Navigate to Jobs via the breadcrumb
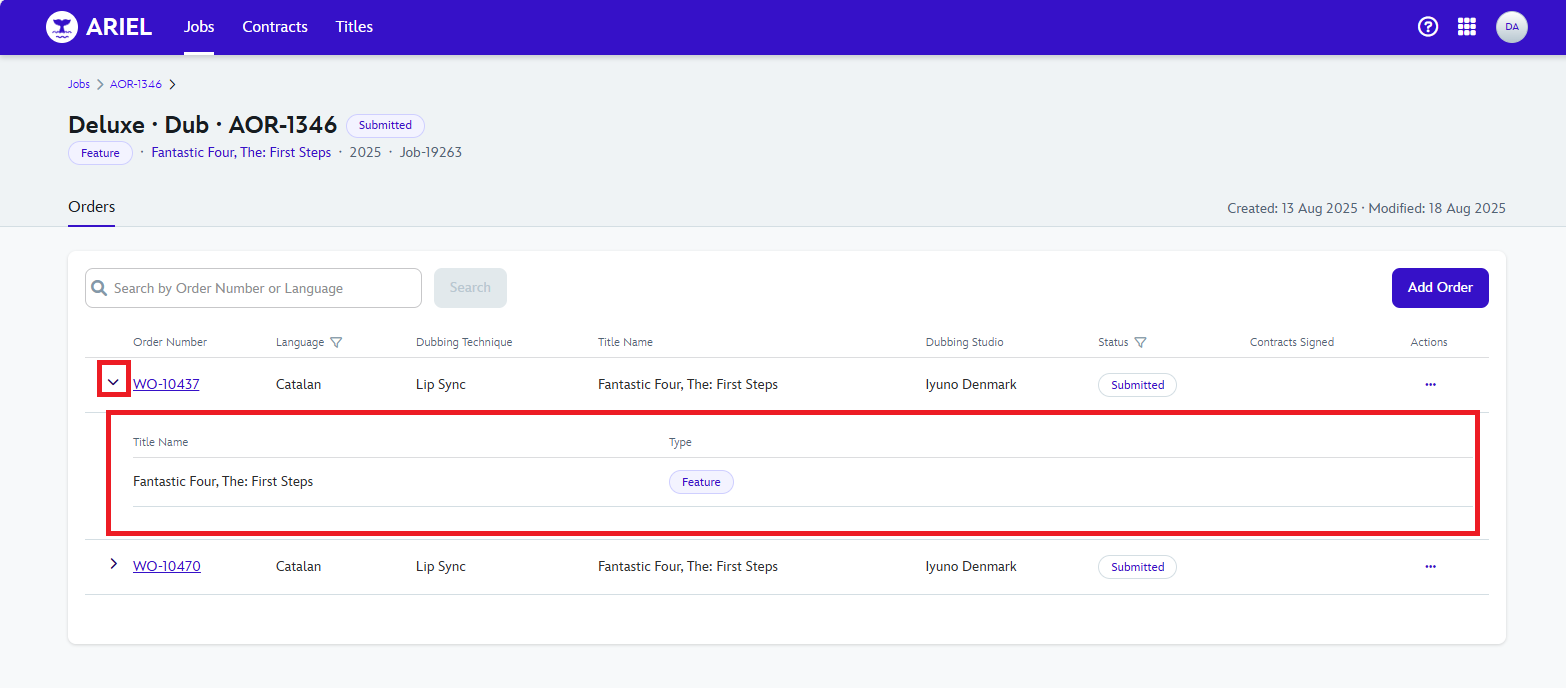 click(78, 84)
